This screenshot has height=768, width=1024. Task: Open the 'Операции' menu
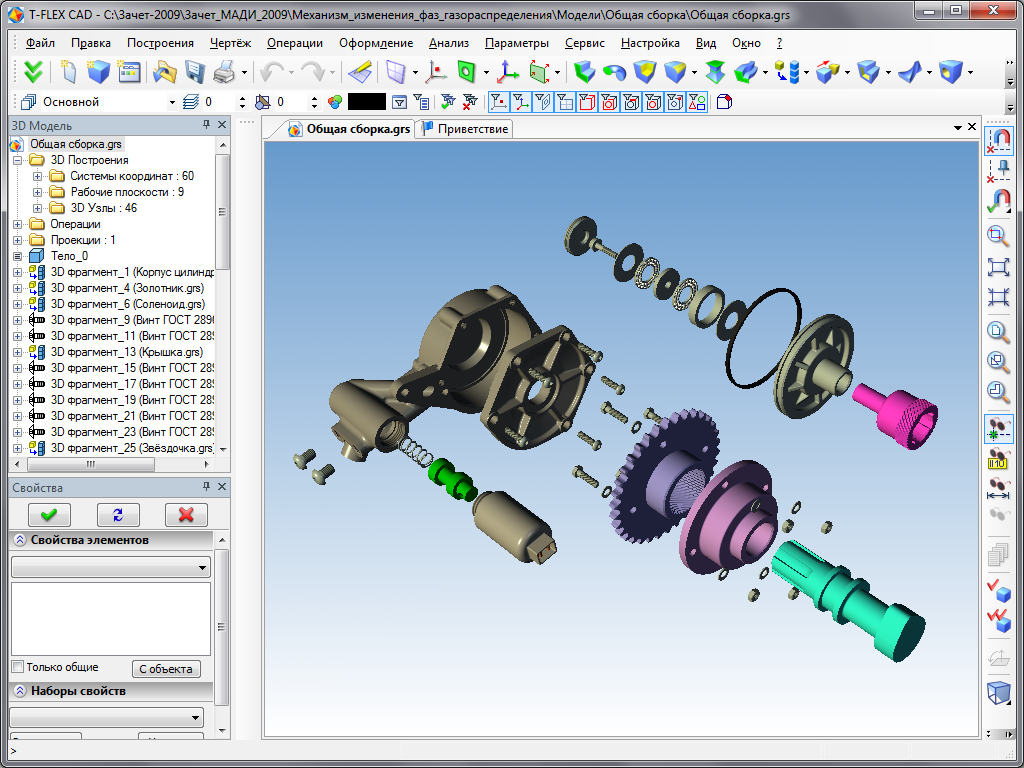tap(294, 43)
